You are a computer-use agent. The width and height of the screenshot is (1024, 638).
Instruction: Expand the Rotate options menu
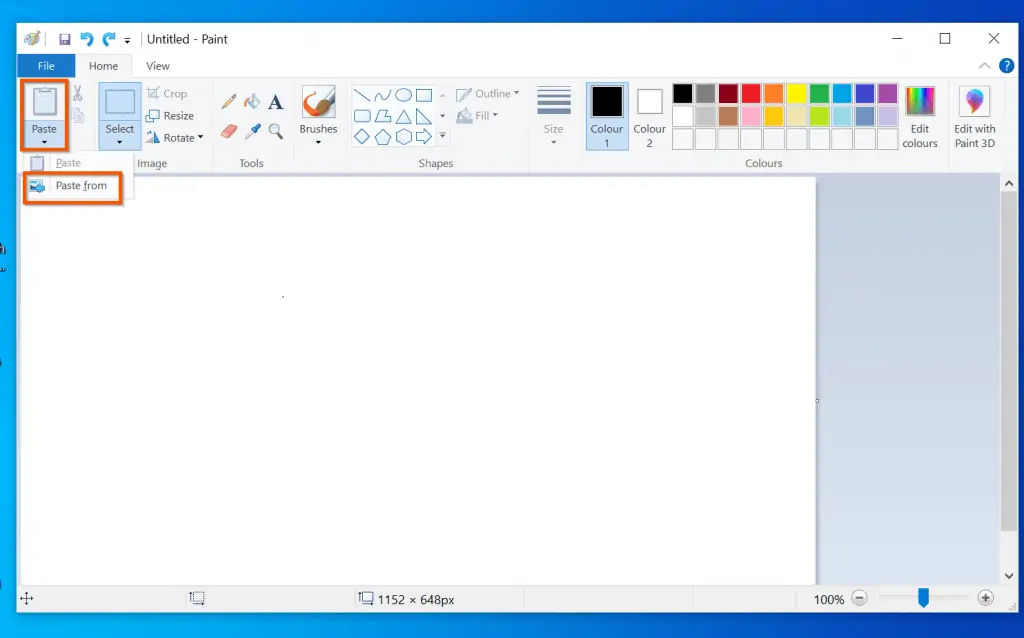pyautogui.click(x=176, y=137)
